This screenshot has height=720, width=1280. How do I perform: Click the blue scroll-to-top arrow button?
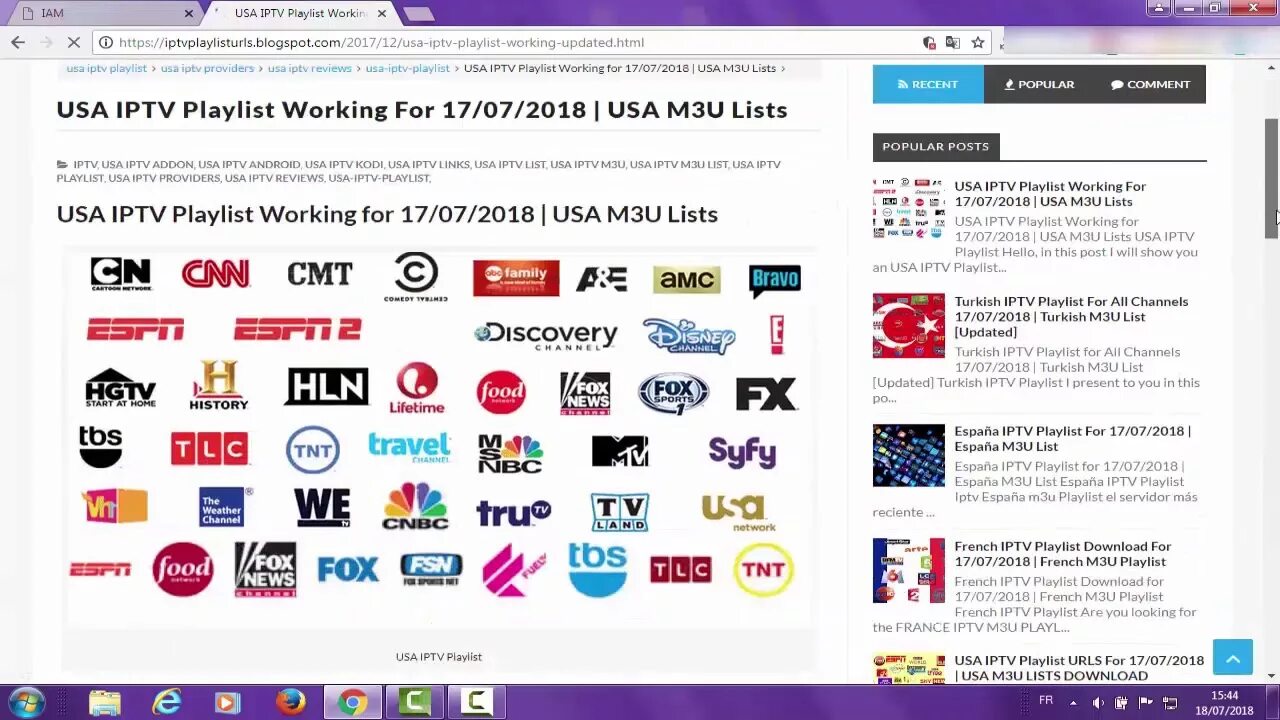pyautogui.click(x=1232, y=657)
